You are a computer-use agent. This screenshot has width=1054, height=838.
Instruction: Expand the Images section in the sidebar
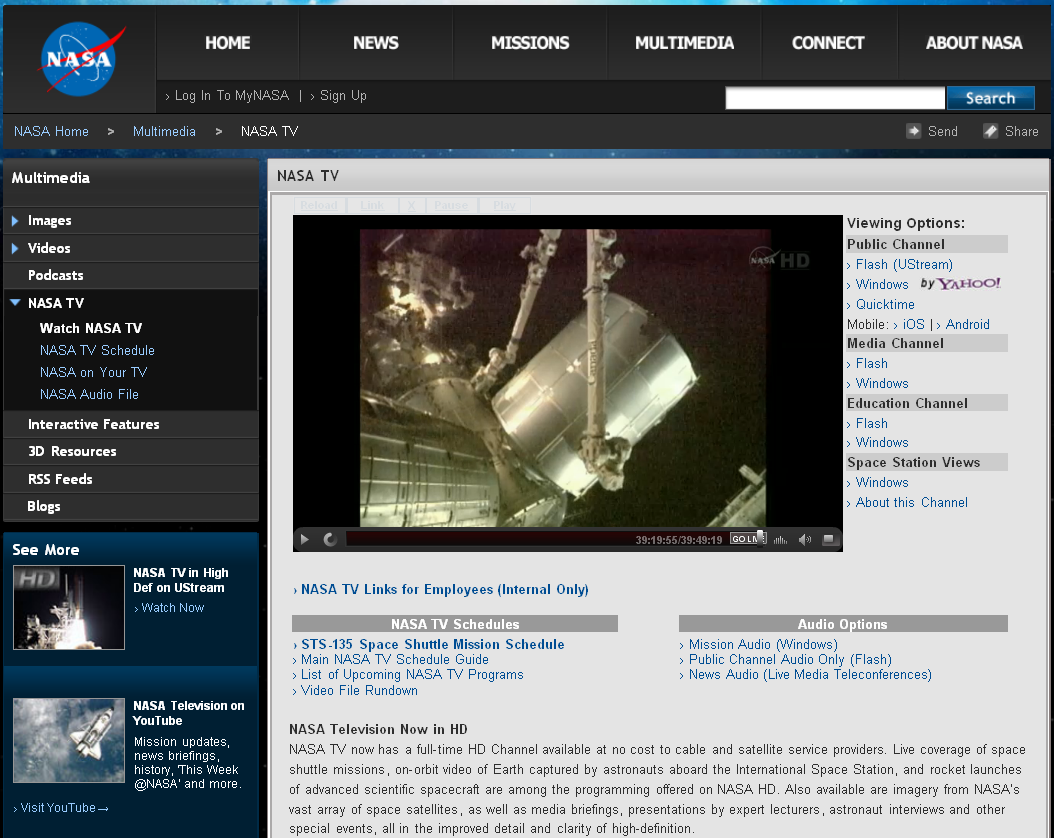click(16, 221)
